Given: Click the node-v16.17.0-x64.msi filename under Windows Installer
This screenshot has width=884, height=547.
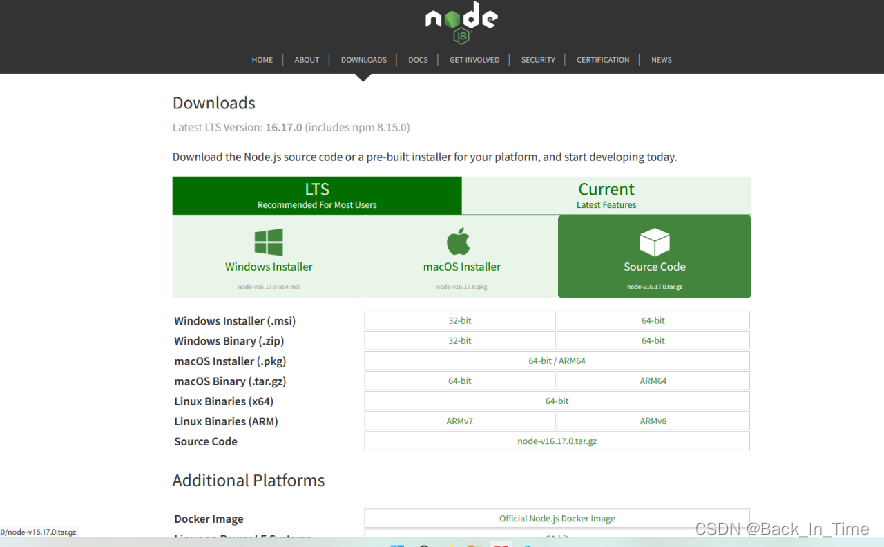Looking at the screenshot, I should coord(269,287).
